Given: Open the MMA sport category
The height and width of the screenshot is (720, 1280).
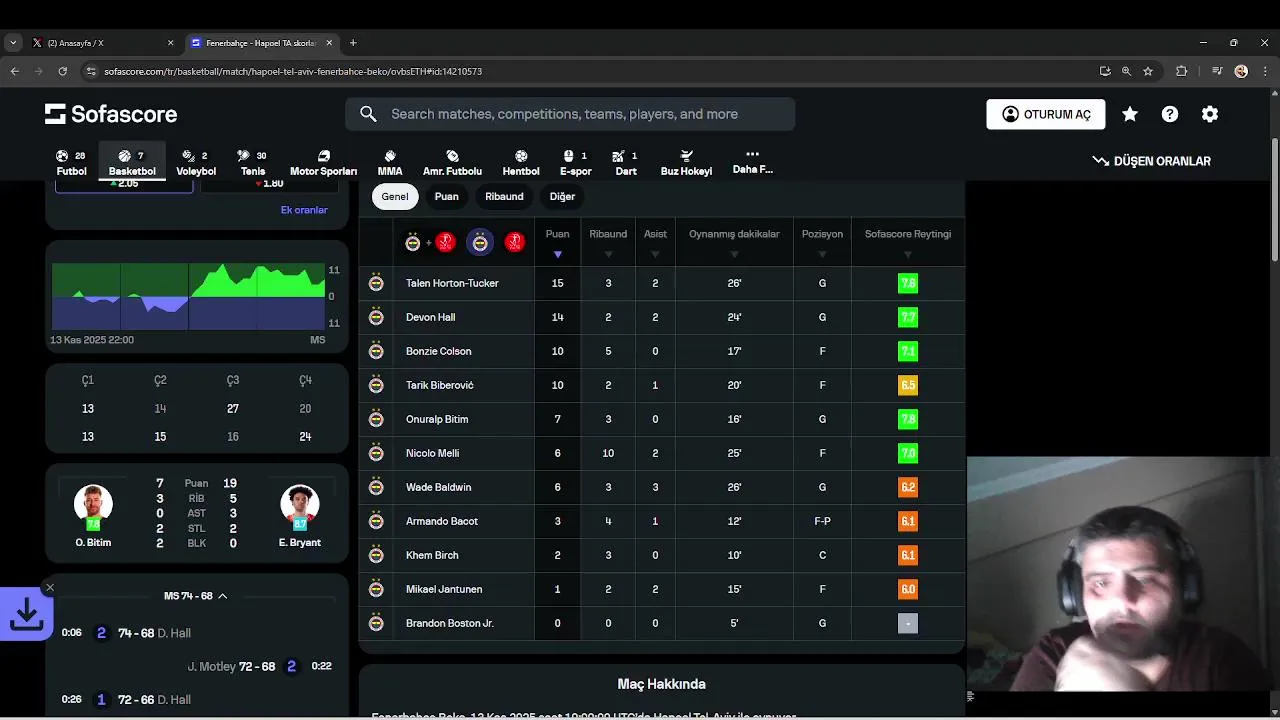Looking at the screenshot, I should (x=390, y=163).
